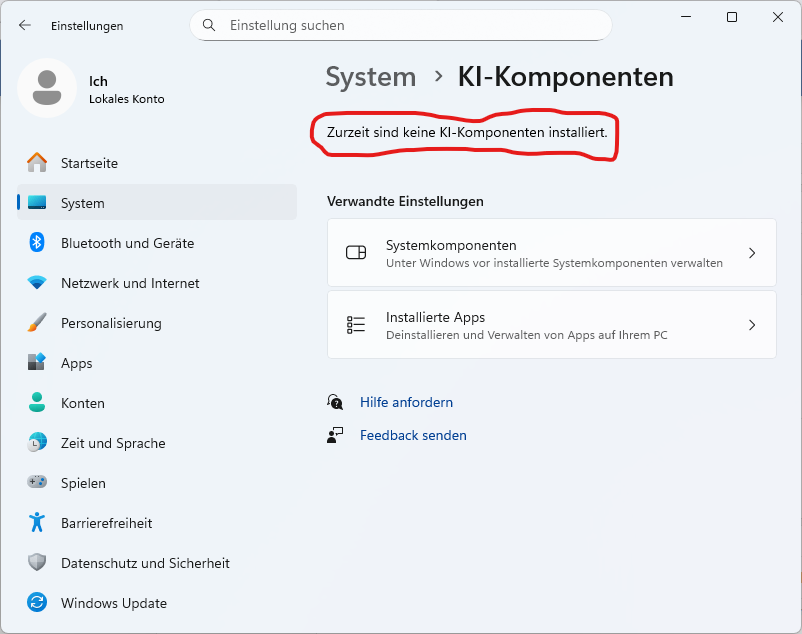Click the Einstellungen window title

(x=87, y=26)
